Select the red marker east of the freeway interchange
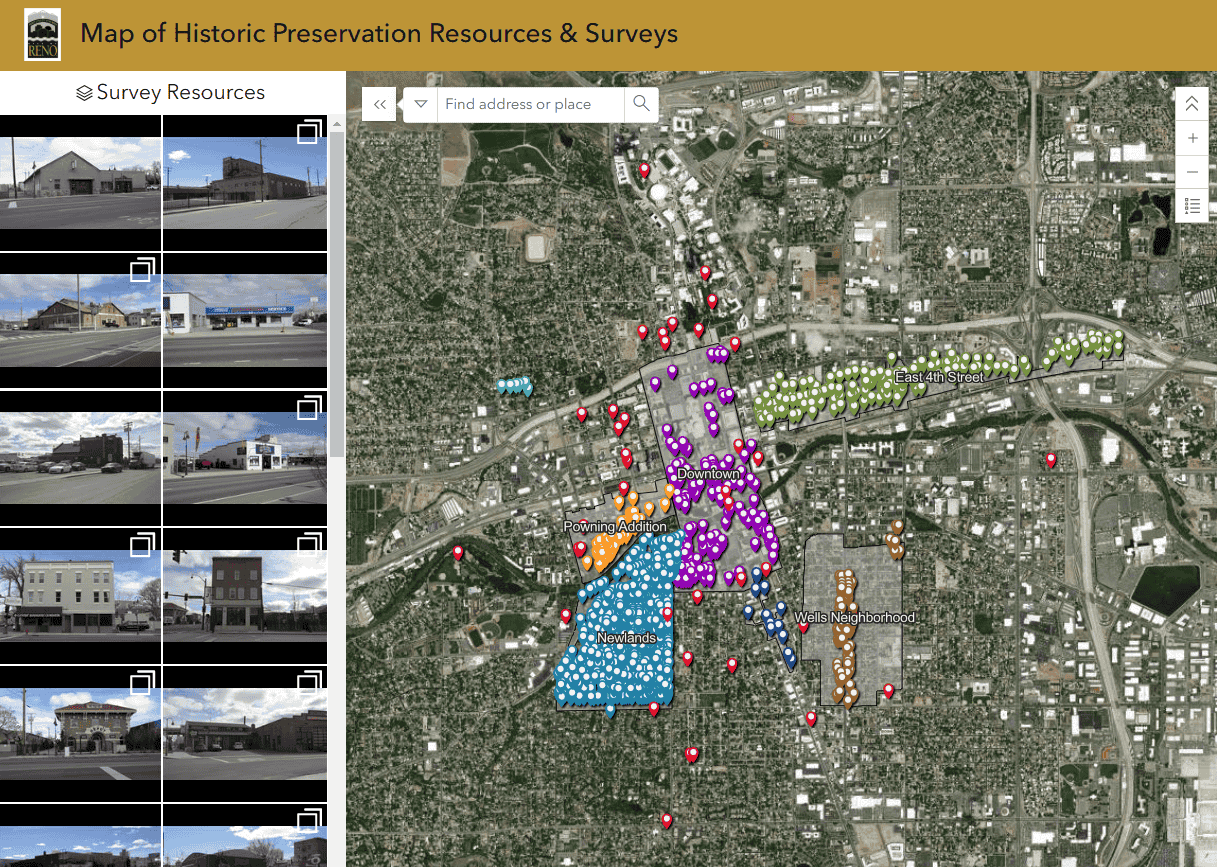 pyautogui.click(x=1051, y=460)
